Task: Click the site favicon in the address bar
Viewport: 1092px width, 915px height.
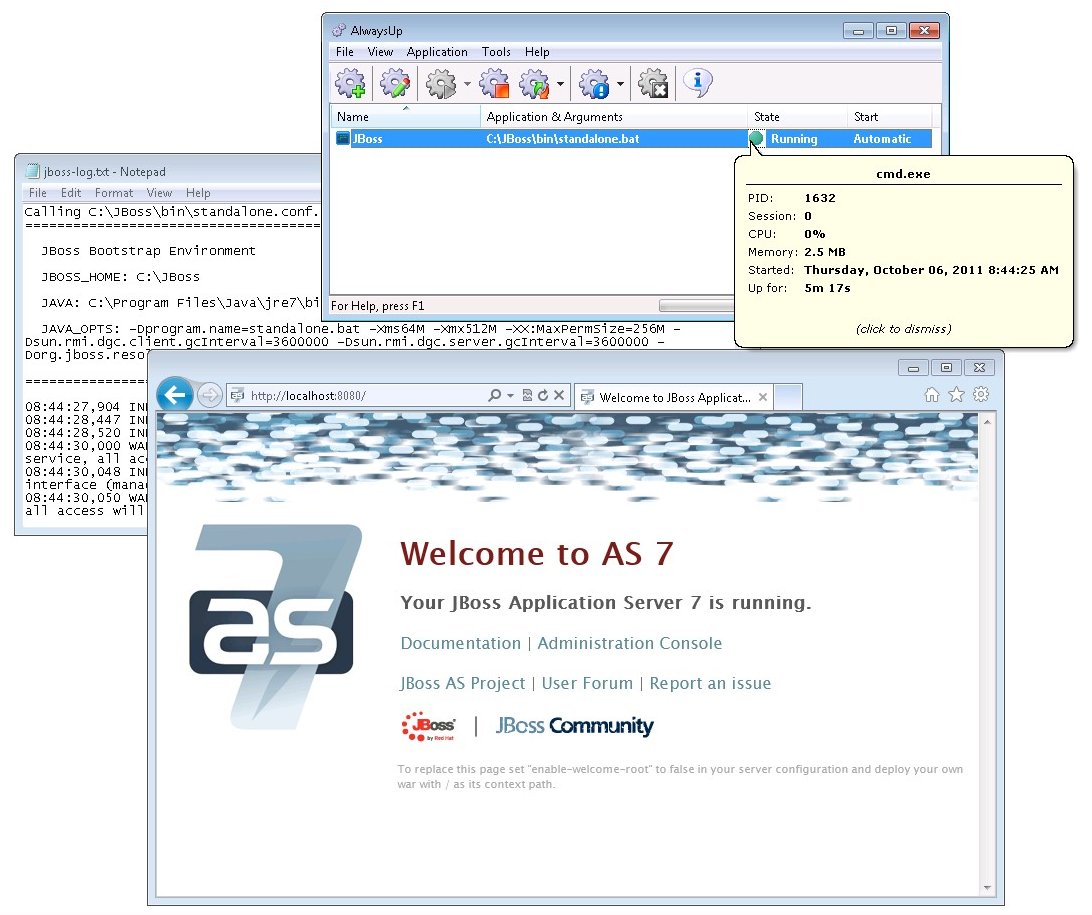Action: coord(237,396)
